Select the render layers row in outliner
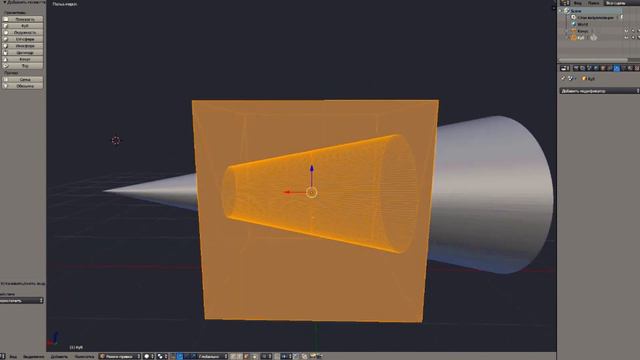Image resolution: width=640 pixels, height=360 pixels. coord(595,18)
